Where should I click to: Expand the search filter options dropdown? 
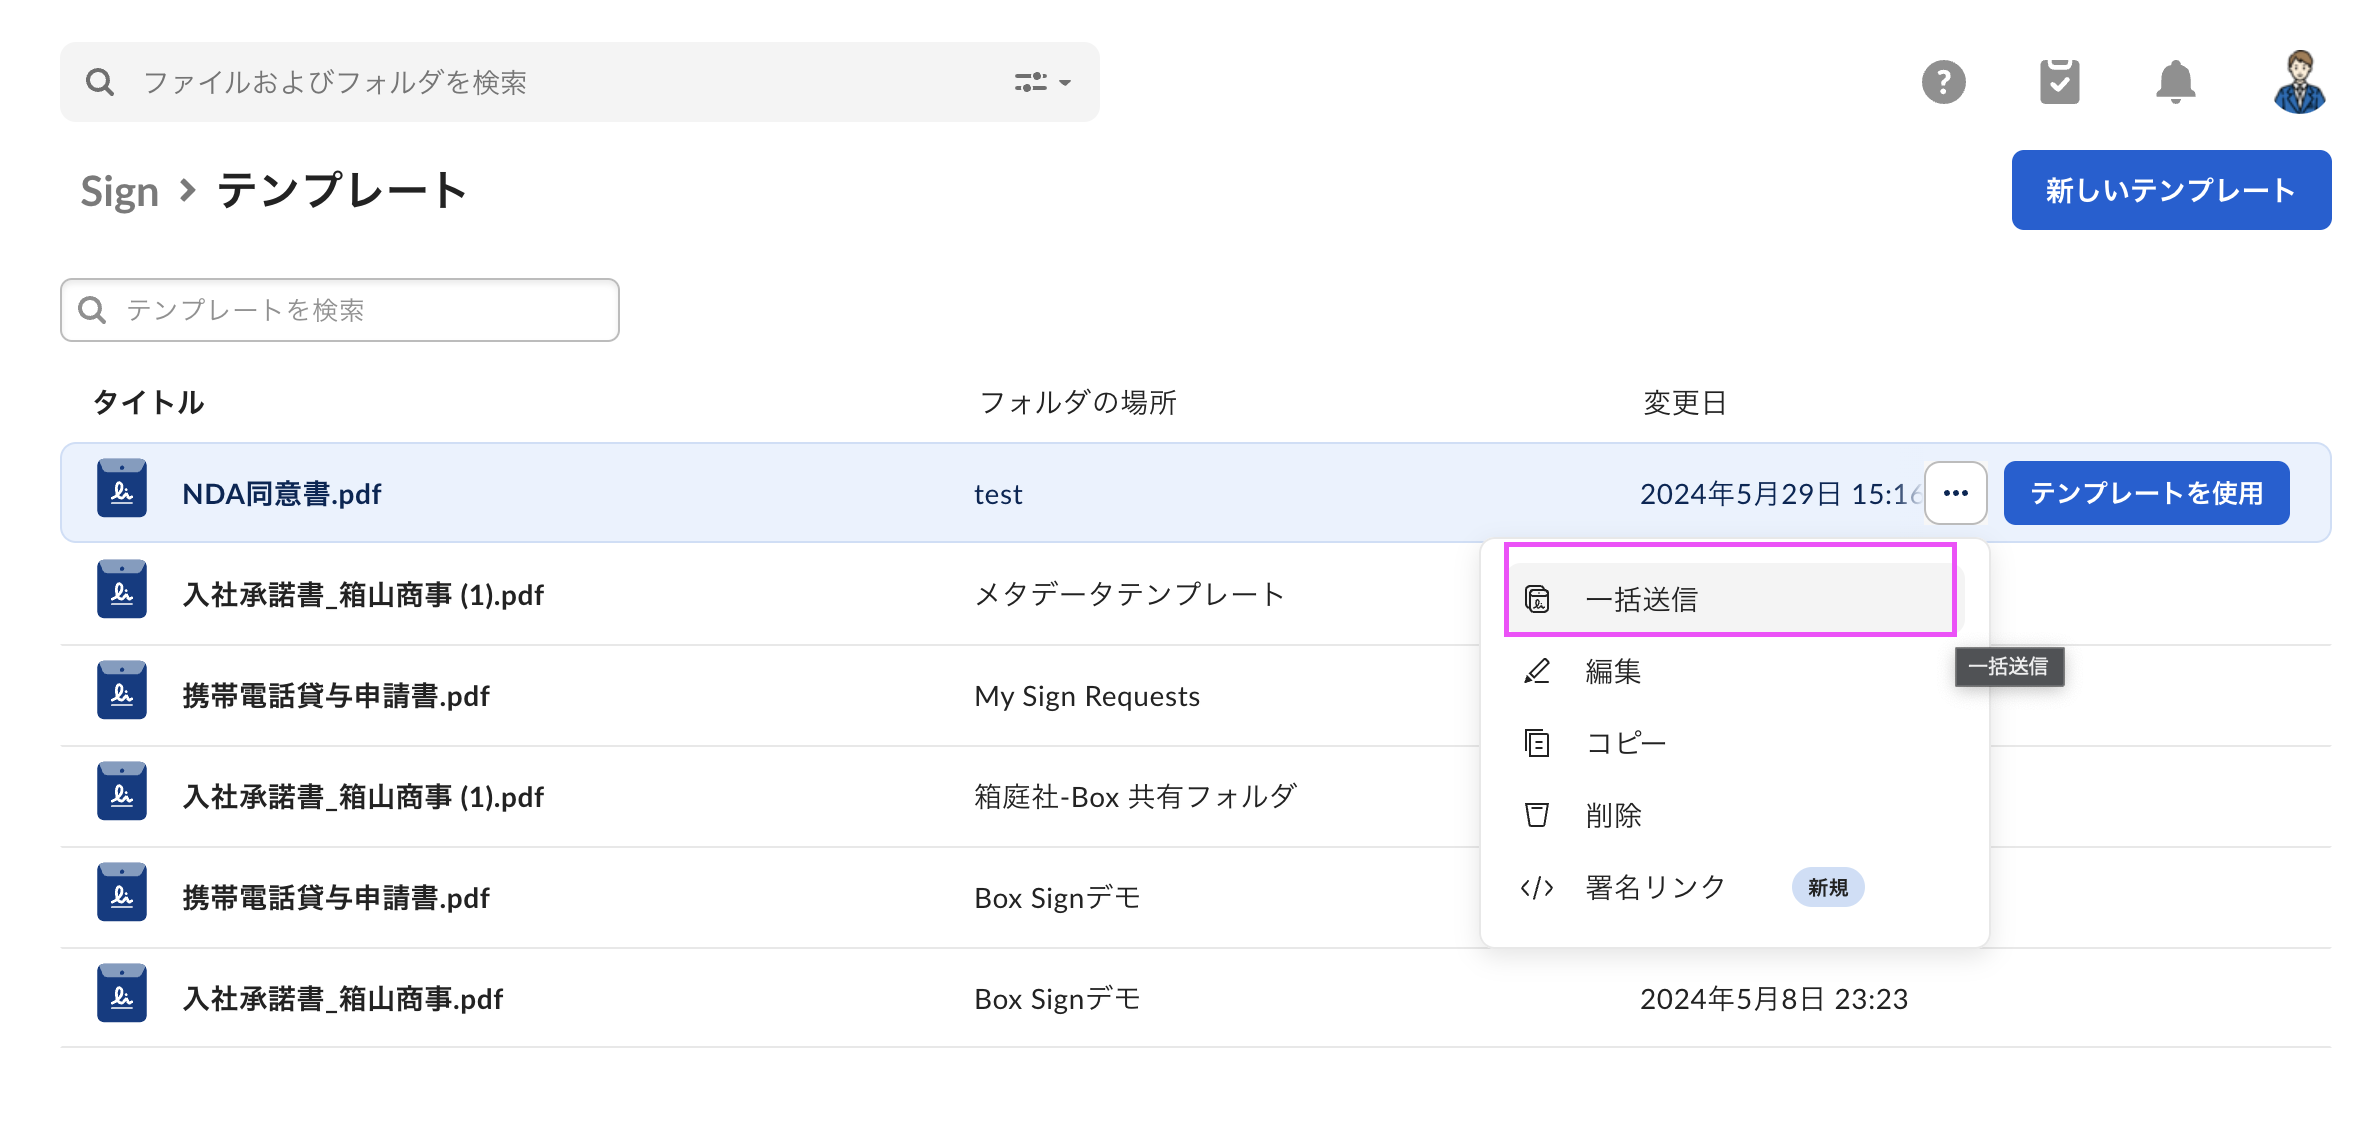1042,82
